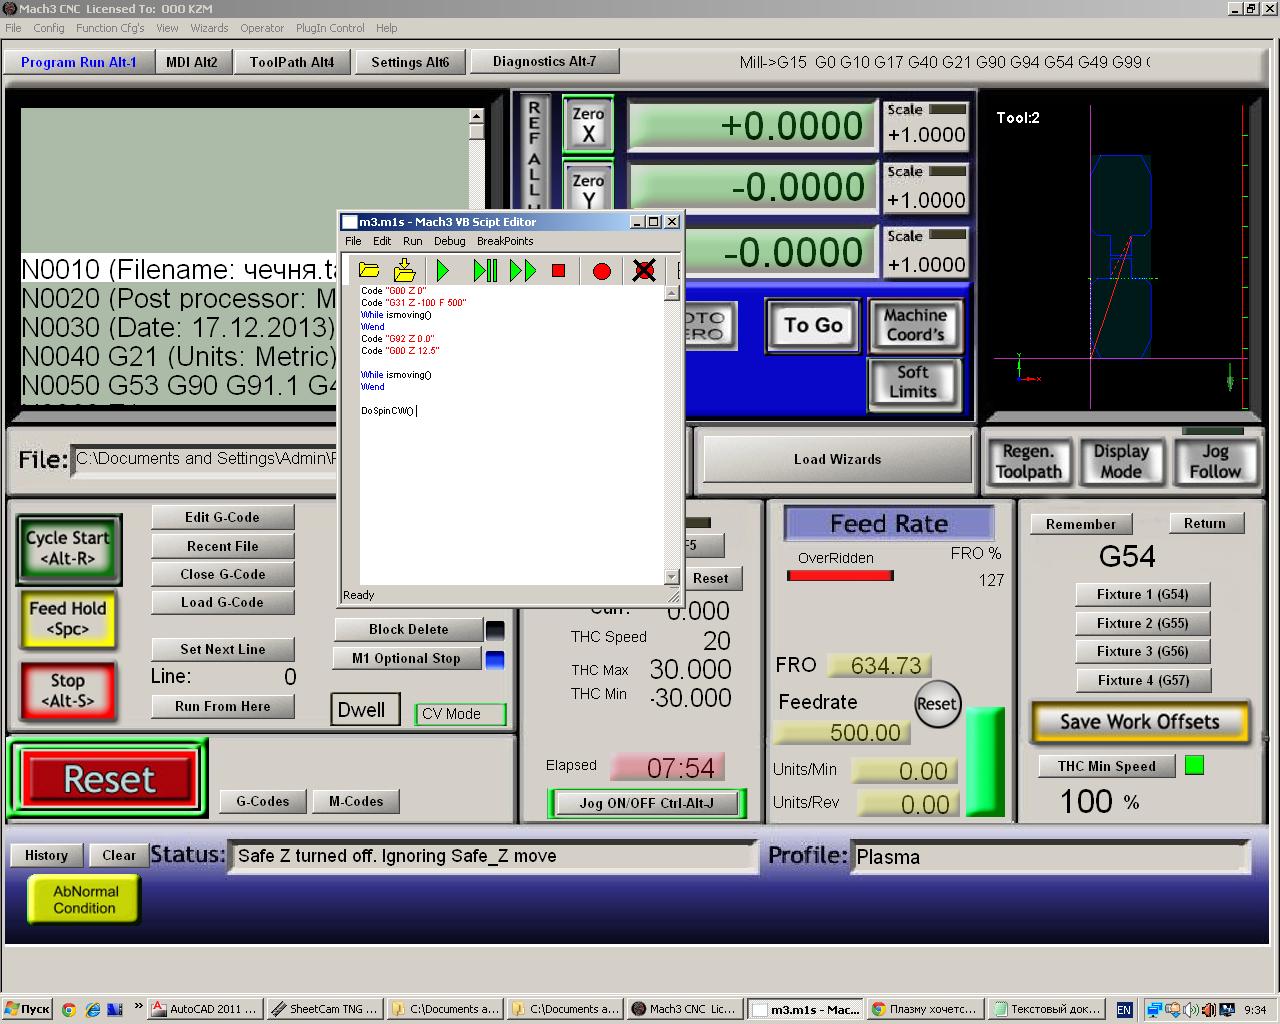The width and height of the screenshot is (1280, 1024).
Task: Toggle CV Mode indicator
Action: click(461, 714)
